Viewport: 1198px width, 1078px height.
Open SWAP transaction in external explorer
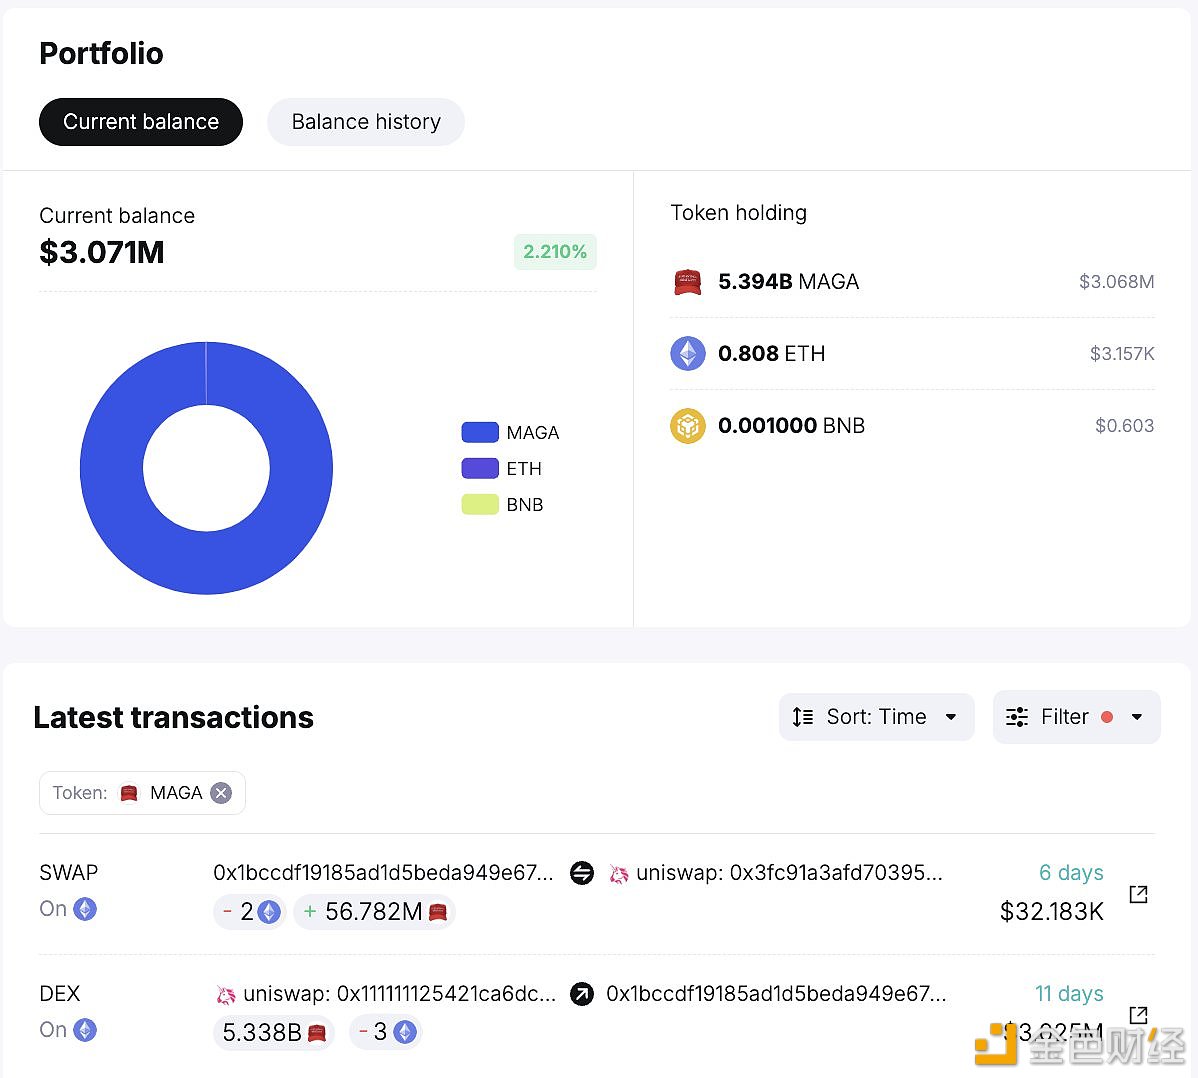pos(1138,894)
